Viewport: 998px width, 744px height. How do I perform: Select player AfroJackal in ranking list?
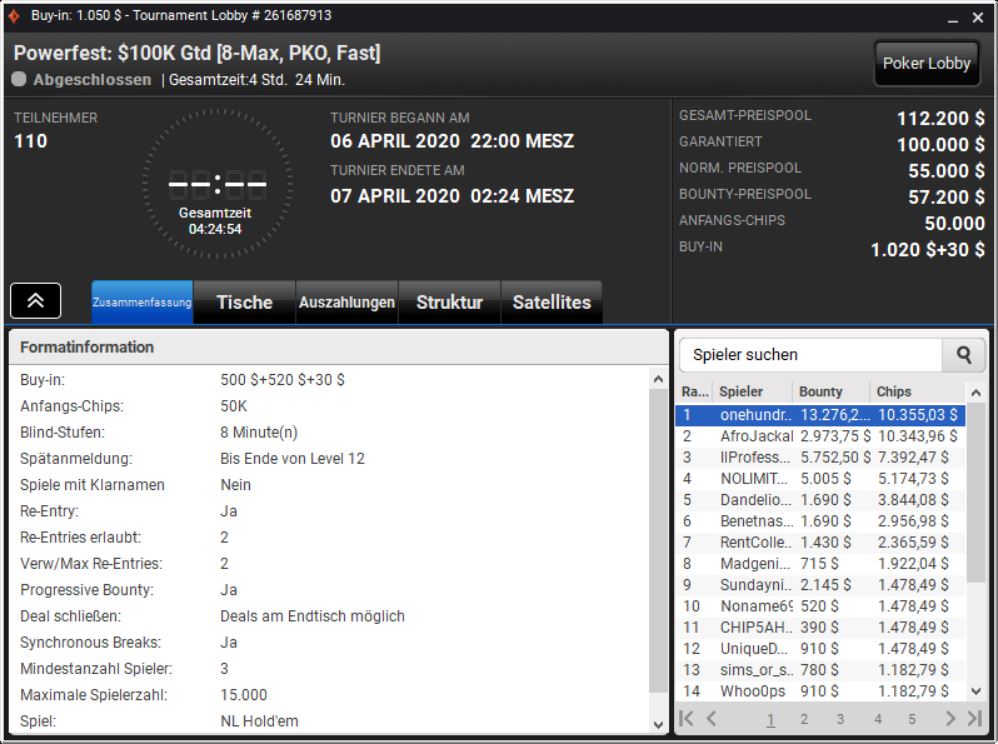coord(756,436)
